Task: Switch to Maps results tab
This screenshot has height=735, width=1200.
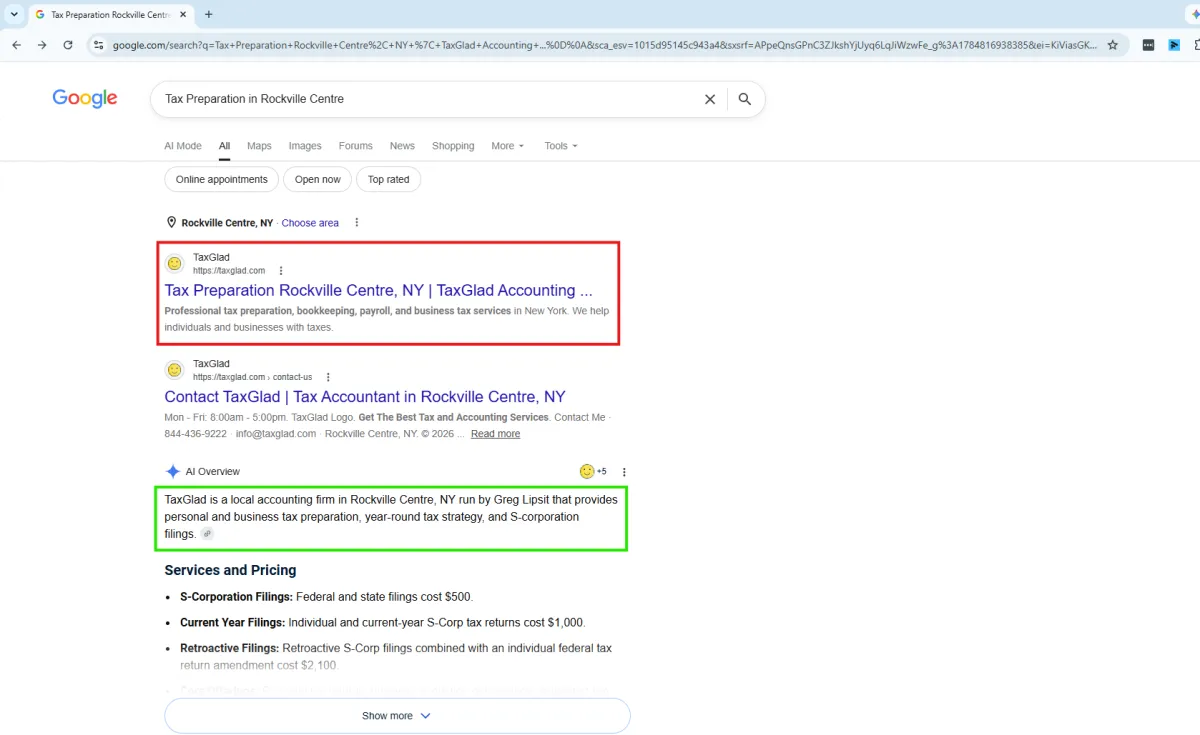Action: (x=259, y=146)
